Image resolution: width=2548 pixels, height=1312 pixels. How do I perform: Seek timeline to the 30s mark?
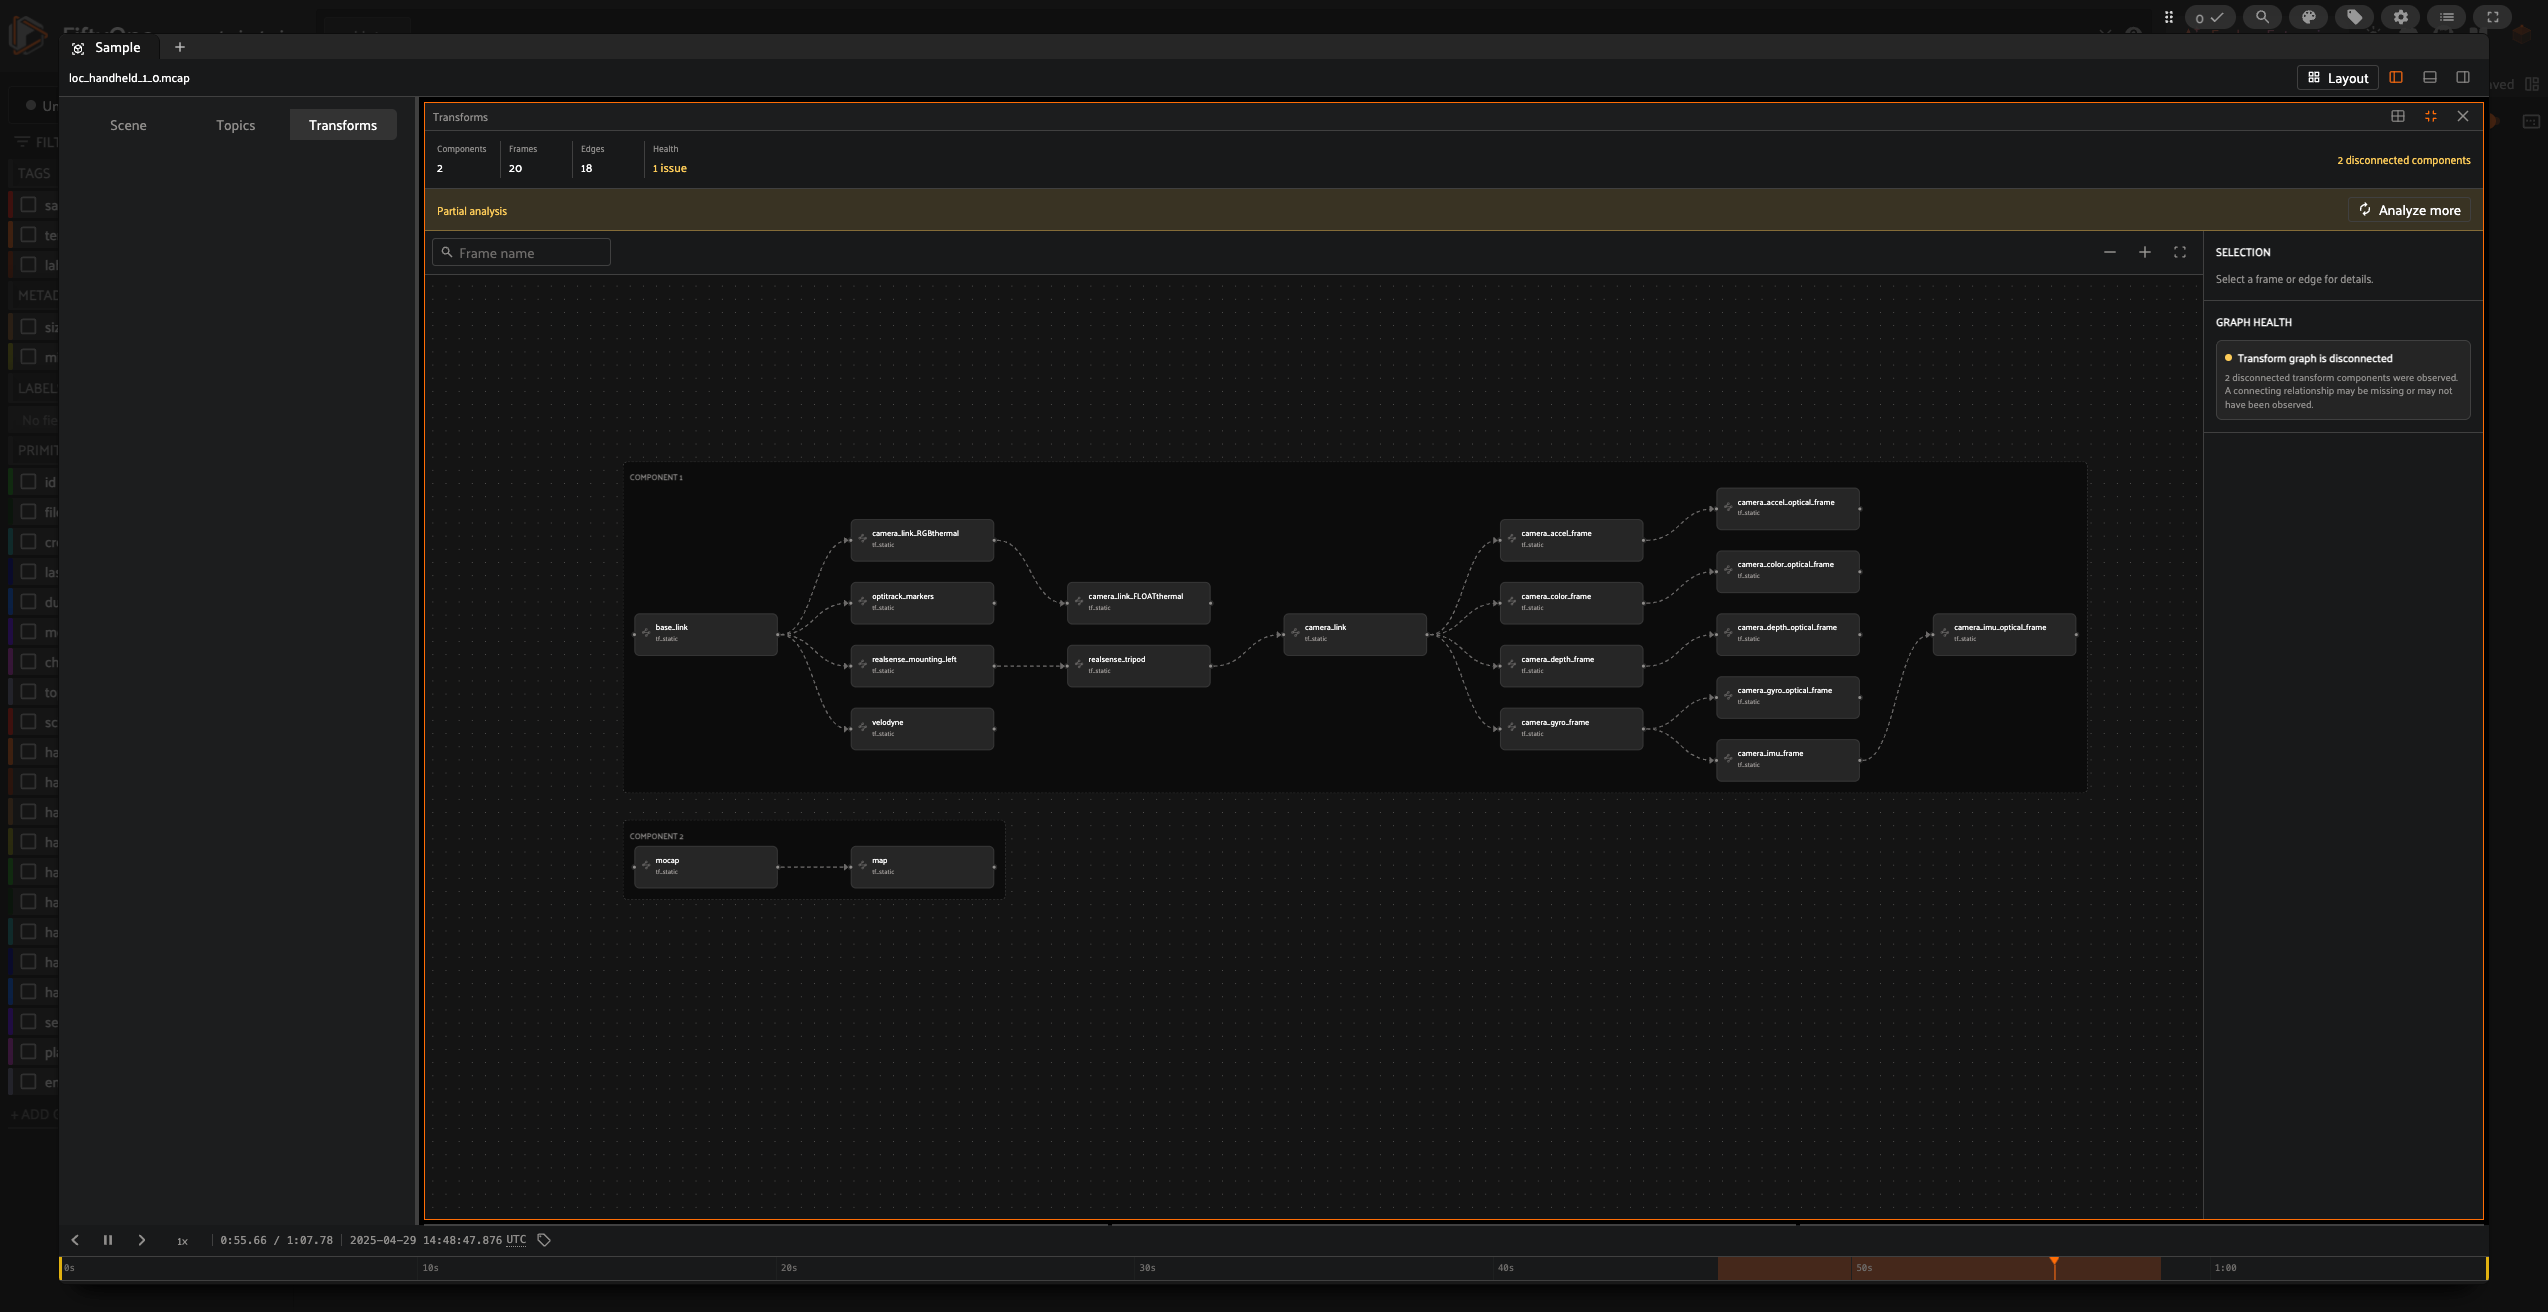(x=1147, y=1268)
